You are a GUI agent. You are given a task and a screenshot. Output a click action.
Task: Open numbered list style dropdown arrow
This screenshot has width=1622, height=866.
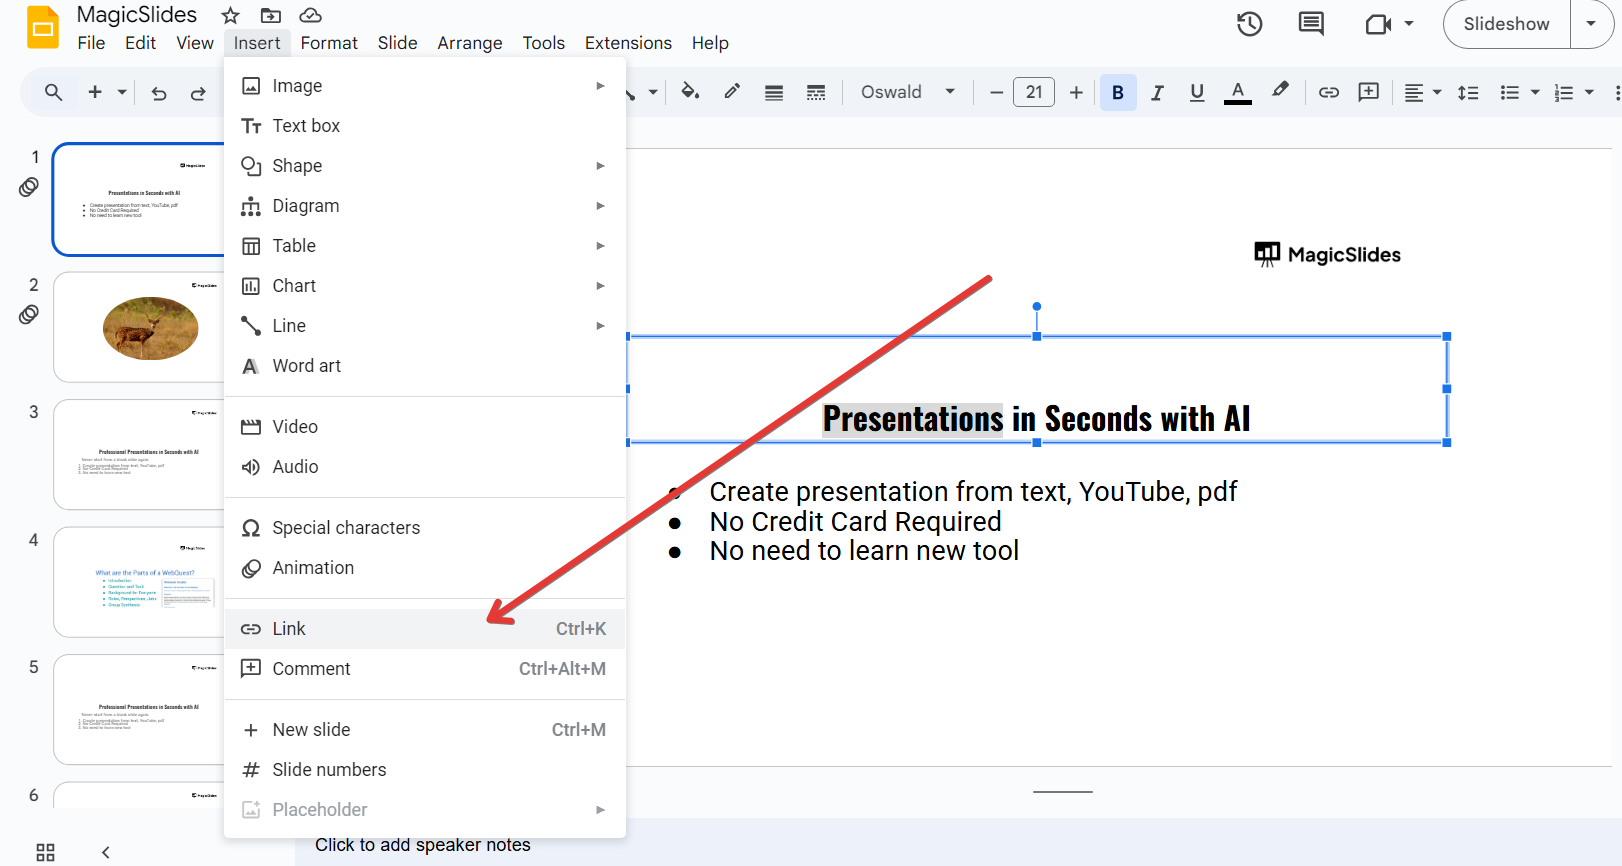click(1589, 93)
